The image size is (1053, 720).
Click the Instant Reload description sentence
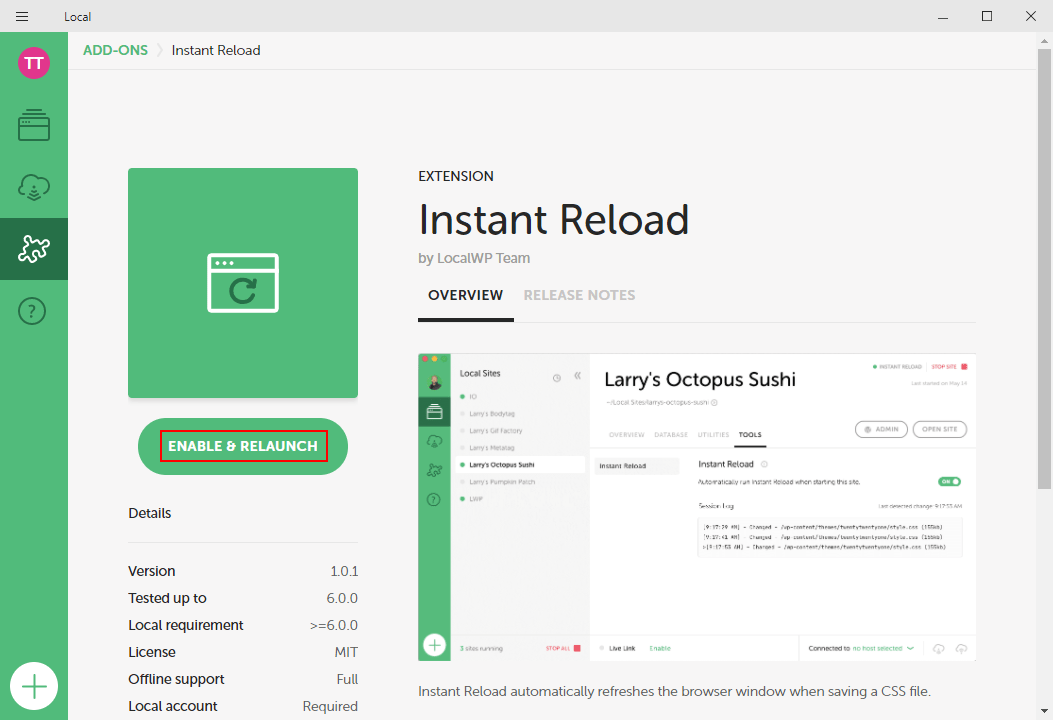click(x=674, y=692)
